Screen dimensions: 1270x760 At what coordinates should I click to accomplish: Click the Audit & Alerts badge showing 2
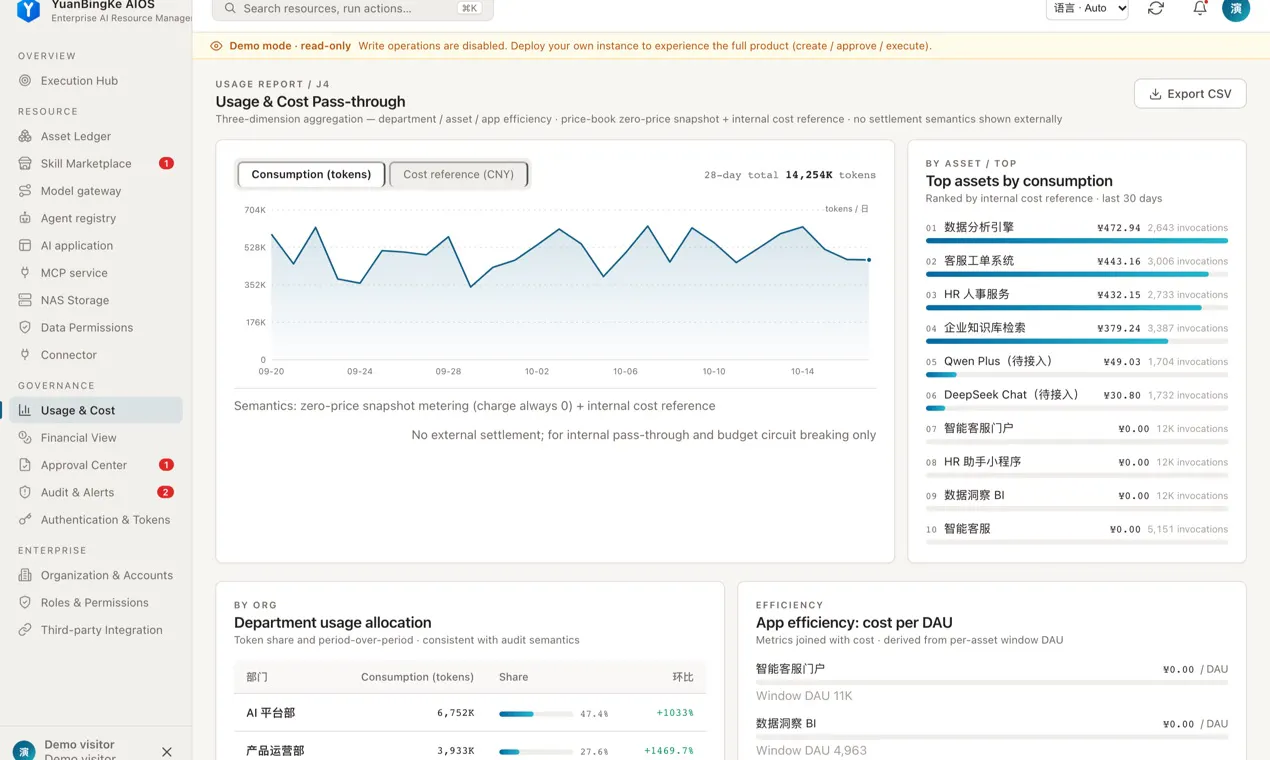point(165,492)
